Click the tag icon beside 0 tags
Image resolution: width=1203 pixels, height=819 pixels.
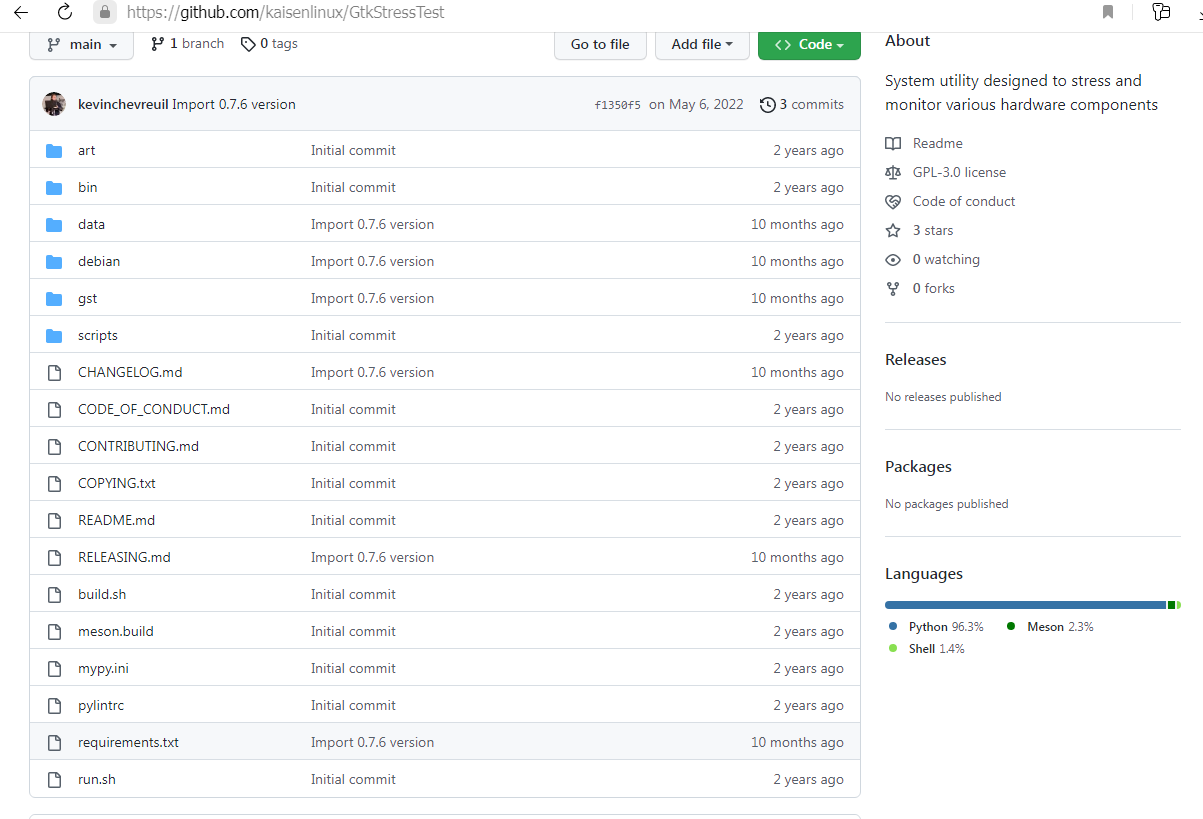(x=248, y=44)
